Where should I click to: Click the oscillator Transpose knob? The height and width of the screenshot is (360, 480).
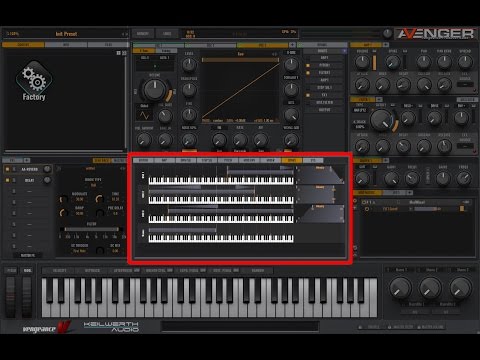tap(189, 89)
